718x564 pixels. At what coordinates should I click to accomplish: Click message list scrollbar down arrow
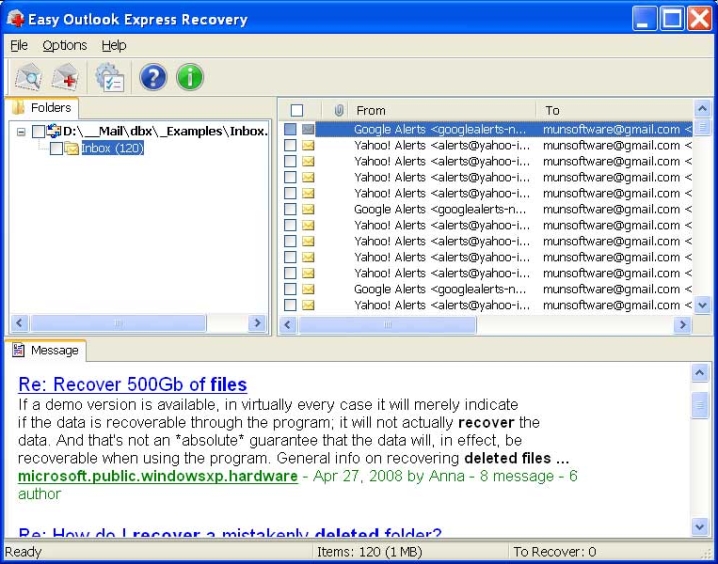pyautogui.click(x=702, y=305)
